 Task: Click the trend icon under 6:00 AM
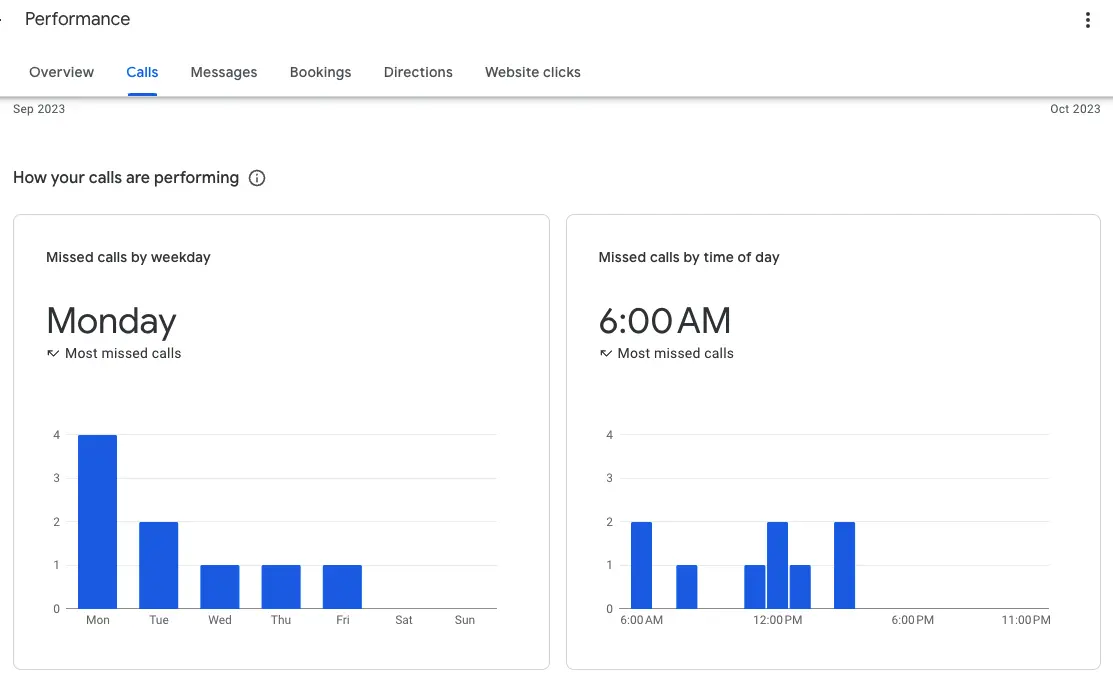[605, 353]
